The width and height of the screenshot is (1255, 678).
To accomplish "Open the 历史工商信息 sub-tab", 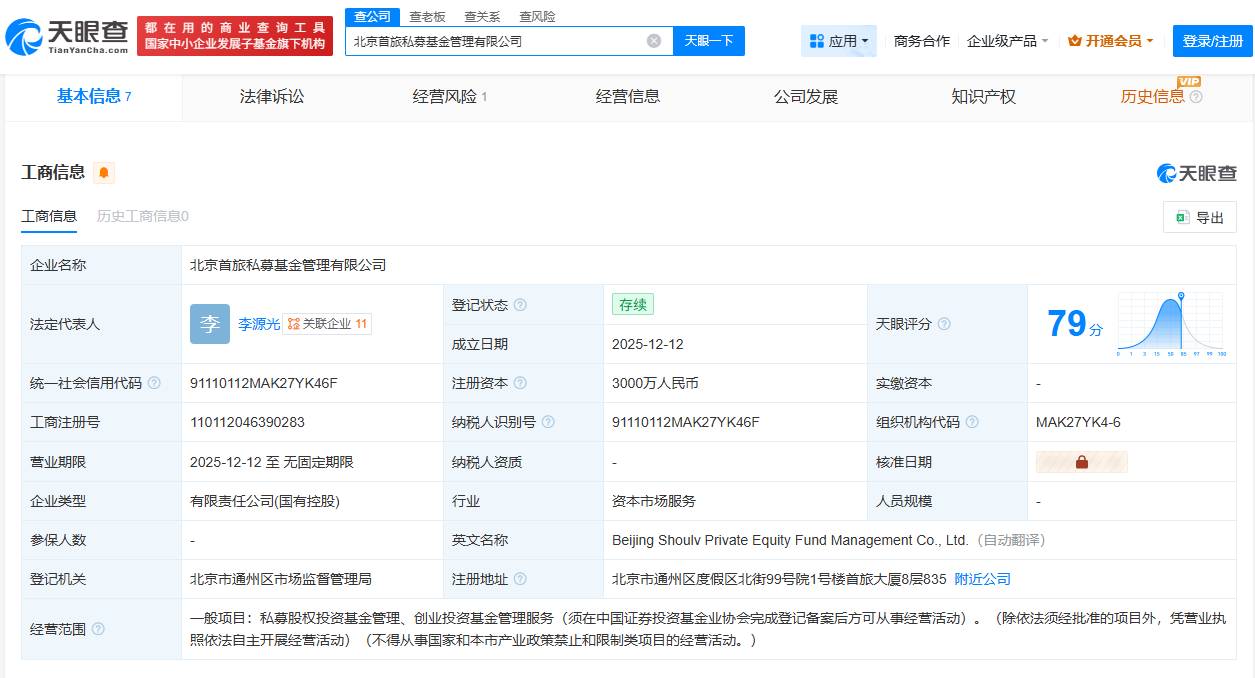I will pos(142,216).
